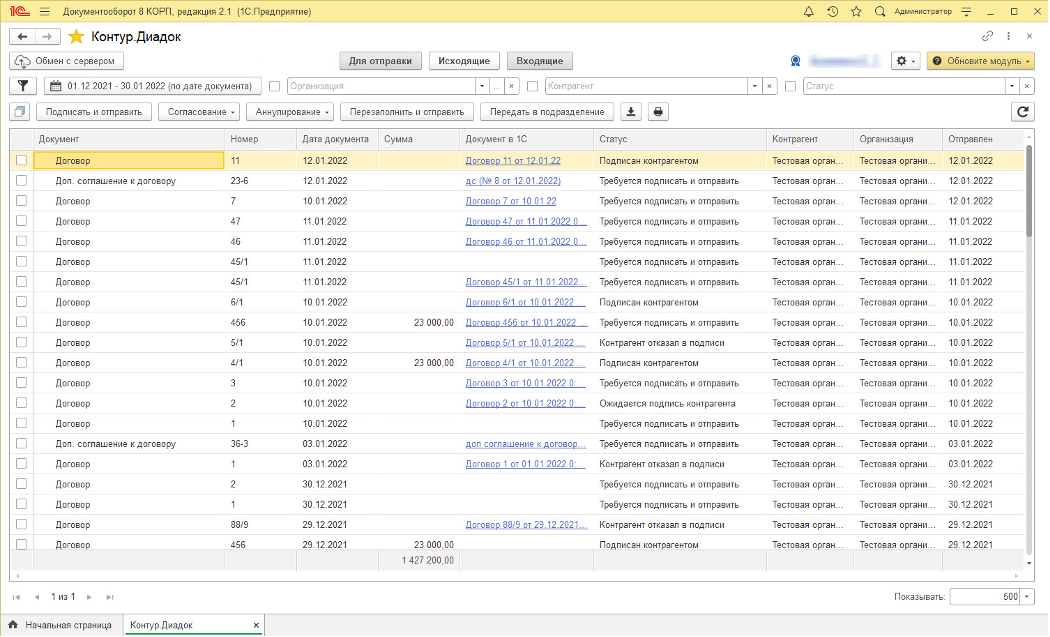
Task: Clear the Контрагент filter with X
Action: tap(769, 86)
